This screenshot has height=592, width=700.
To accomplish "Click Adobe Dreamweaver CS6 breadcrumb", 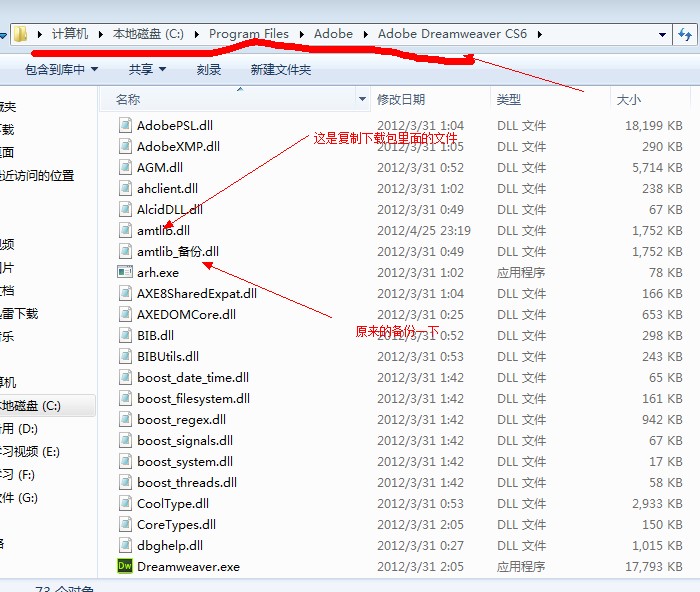I will click(x=452, y=34).
